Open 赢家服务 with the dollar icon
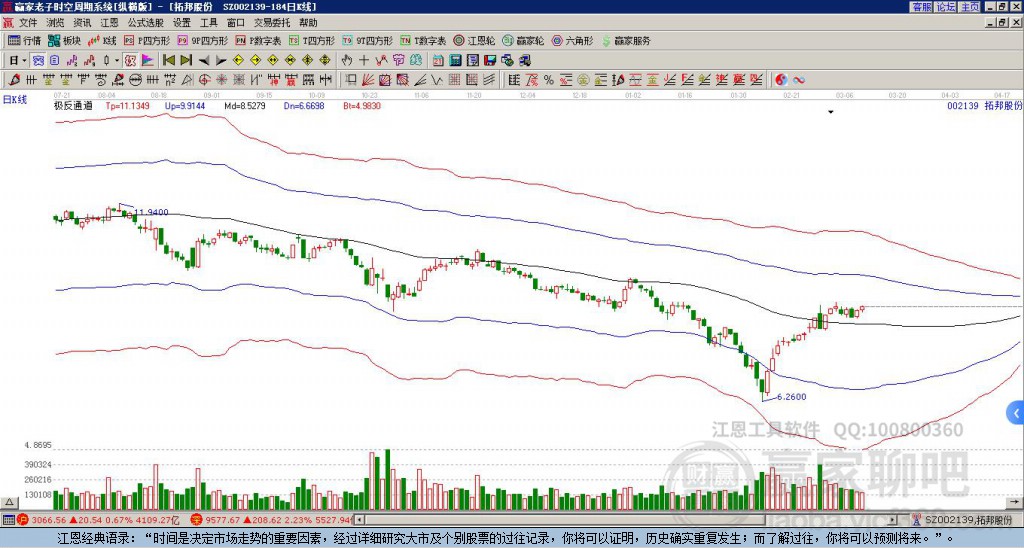 [626, 40]
